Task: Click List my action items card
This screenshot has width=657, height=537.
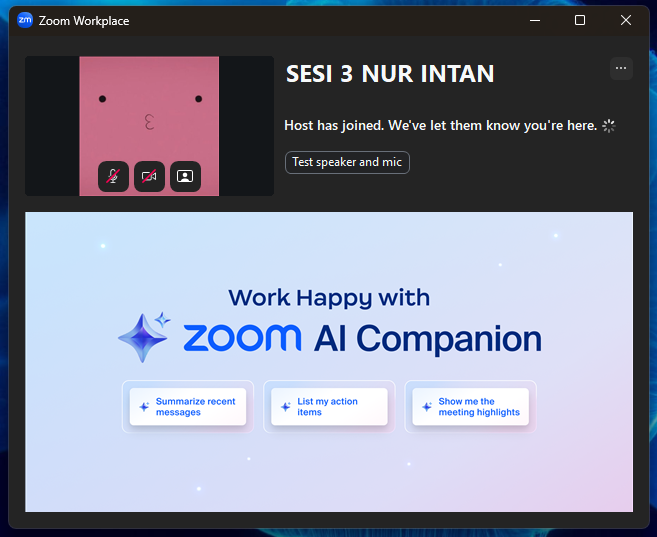Action: 329,407
